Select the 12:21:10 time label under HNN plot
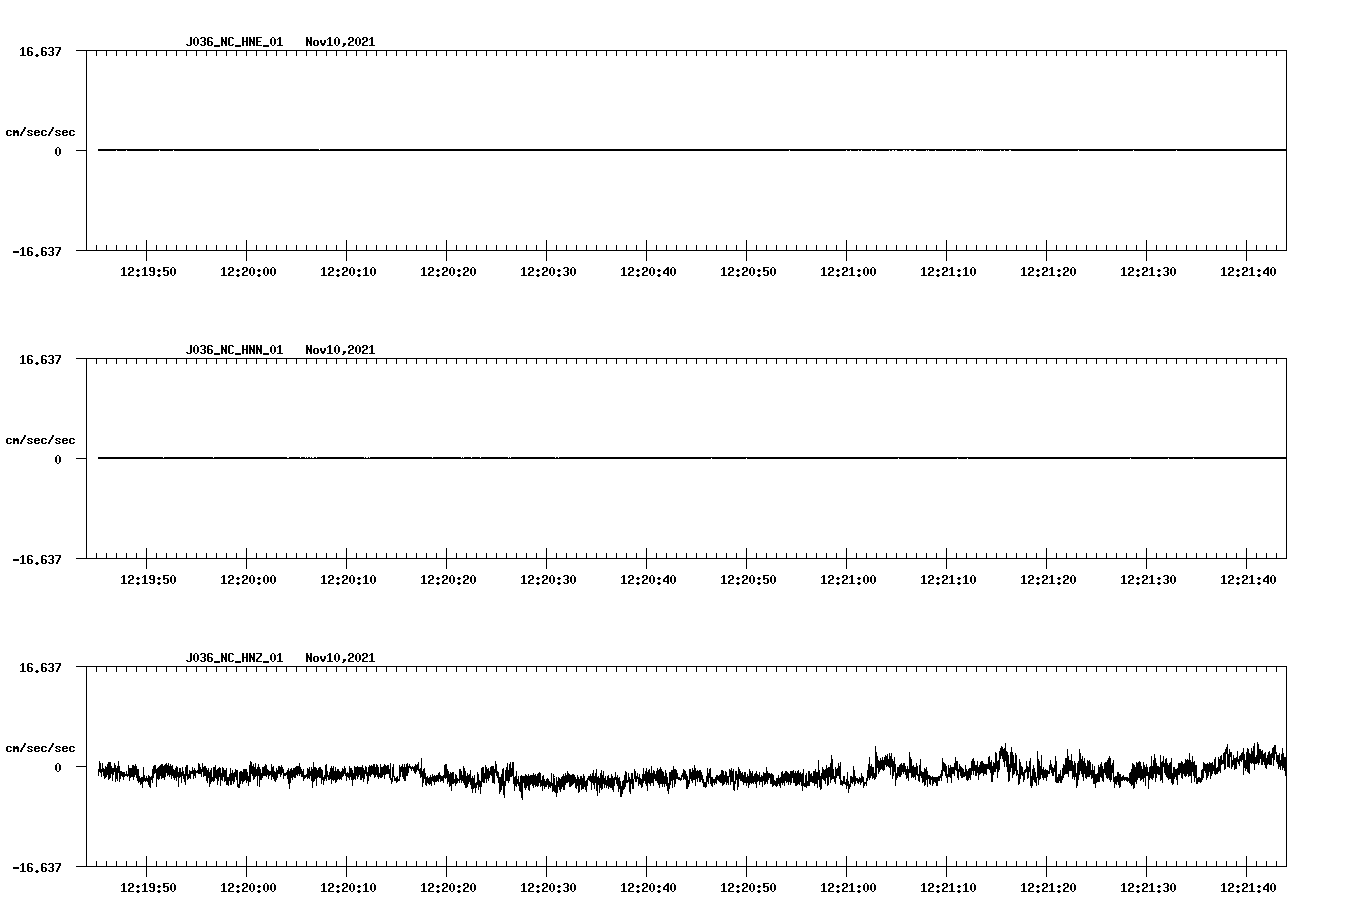Image resolution: width=1358 pixels, height=924 pixels. [948, 580]
